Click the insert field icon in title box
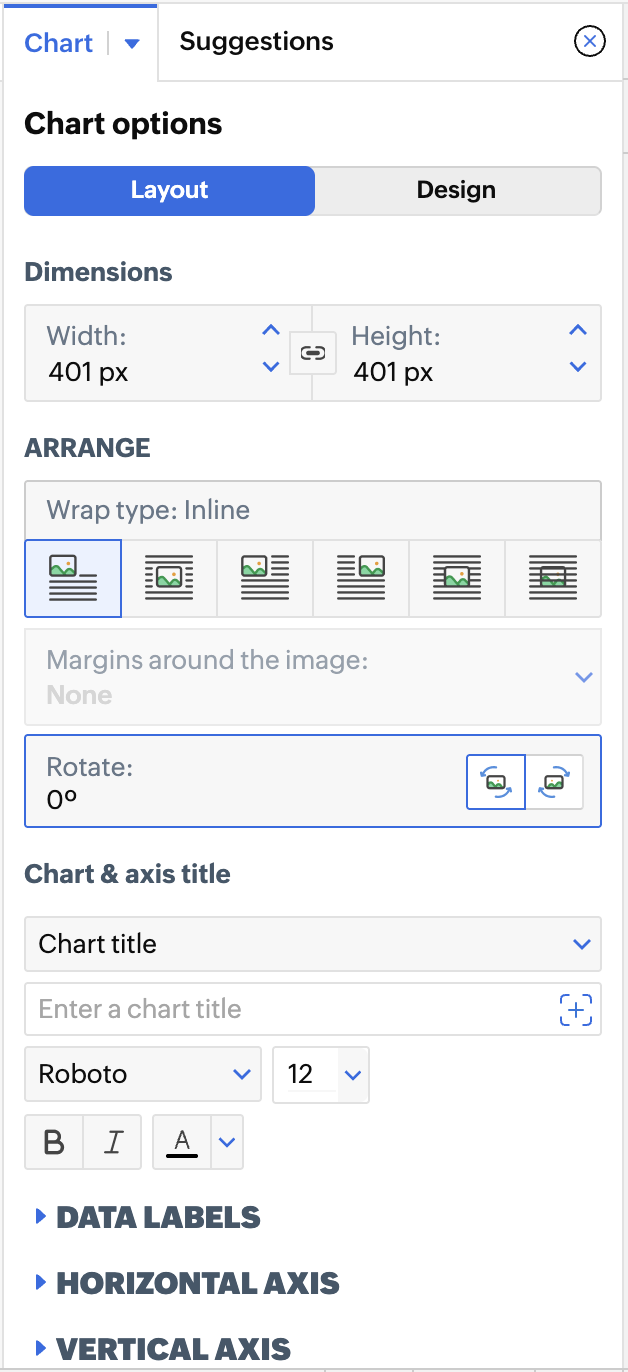 point(576,1009)
